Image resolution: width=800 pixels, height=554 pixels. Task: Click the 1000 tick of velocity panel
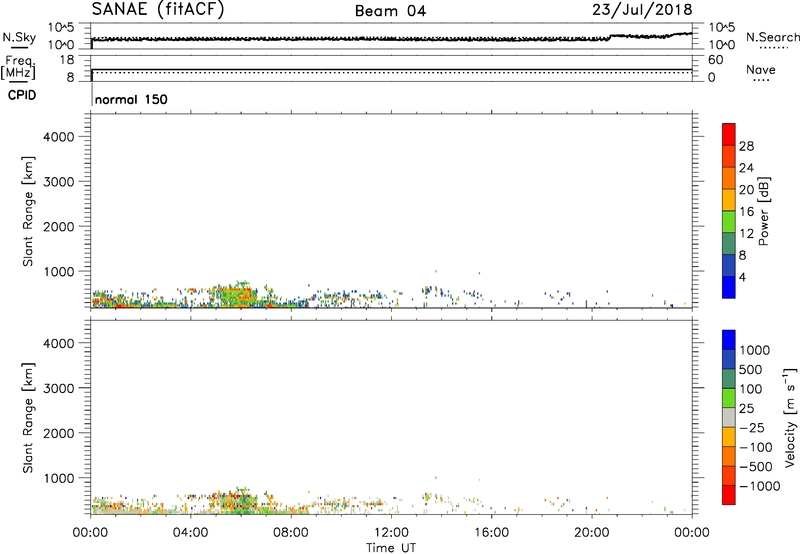coord(59,478)
